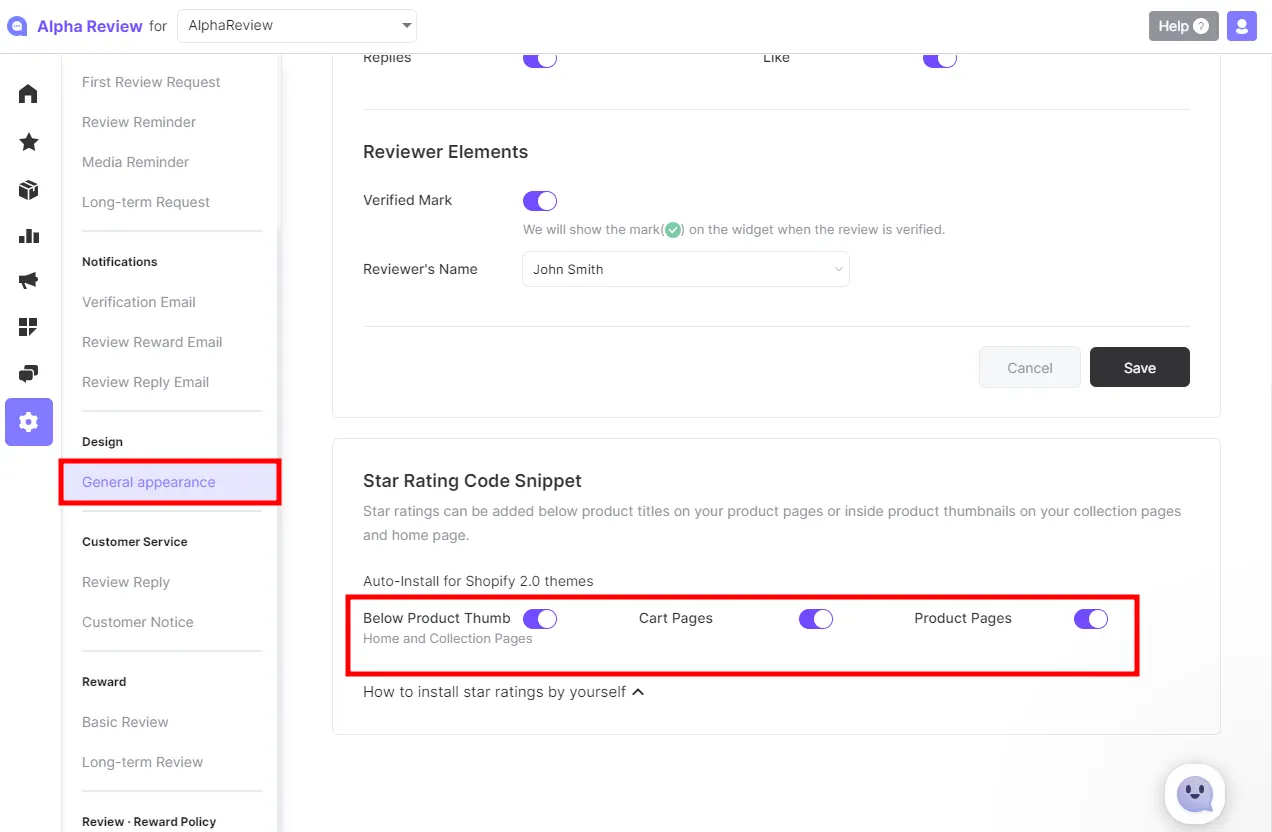Disable the Verified Mark toggle
The height and width of the screenshot is (832, 1272).
tap(540, 201)
